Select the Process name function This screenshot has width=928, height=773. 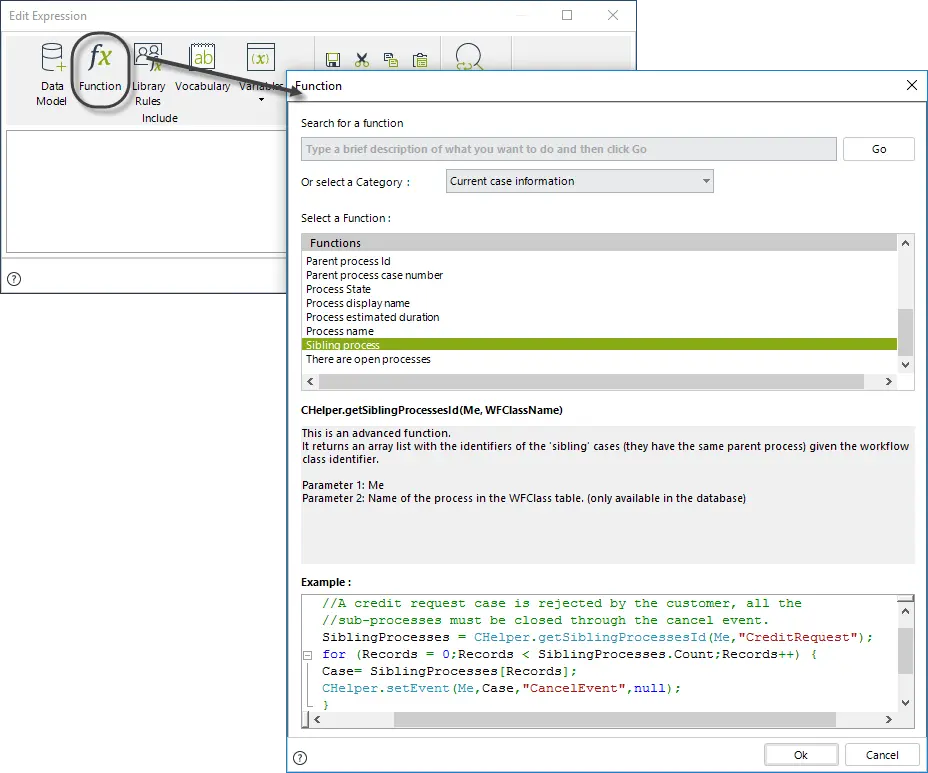click(x=340, y=331)
